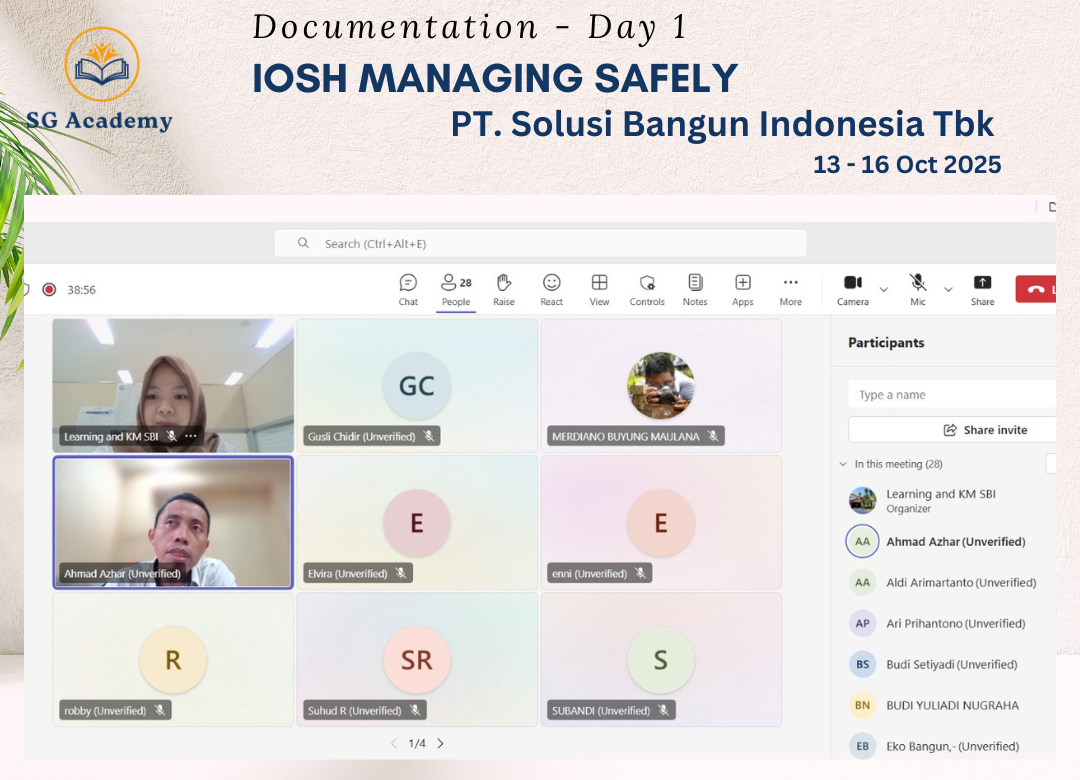
Task: Collapse the In this meeting list
Action: (x=843, y=464)
